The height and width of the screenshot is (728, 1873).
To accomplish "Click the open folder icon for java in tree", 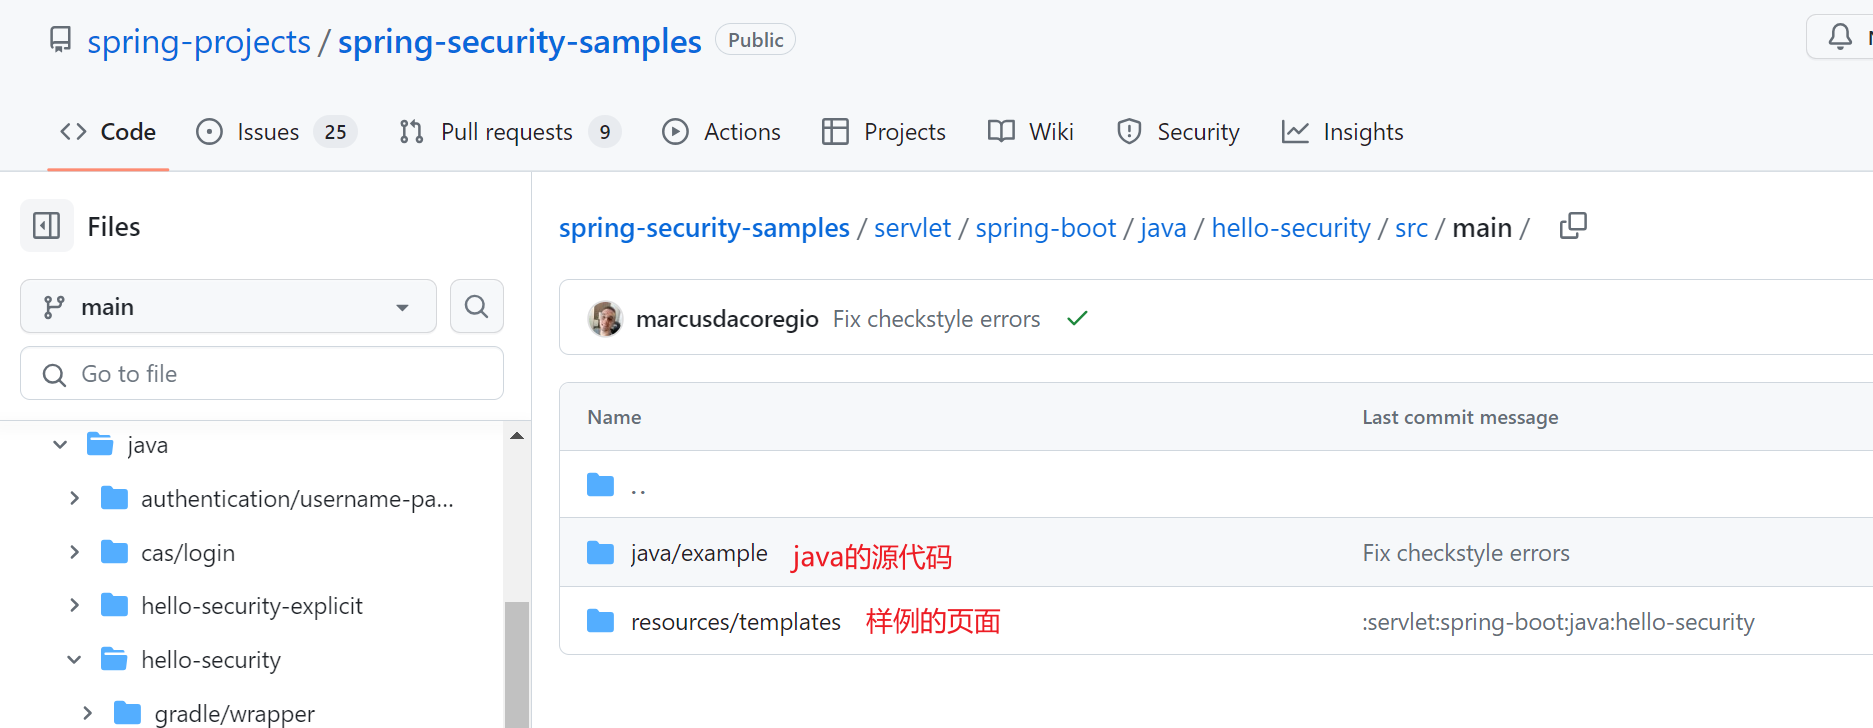I will pos(101,444).
